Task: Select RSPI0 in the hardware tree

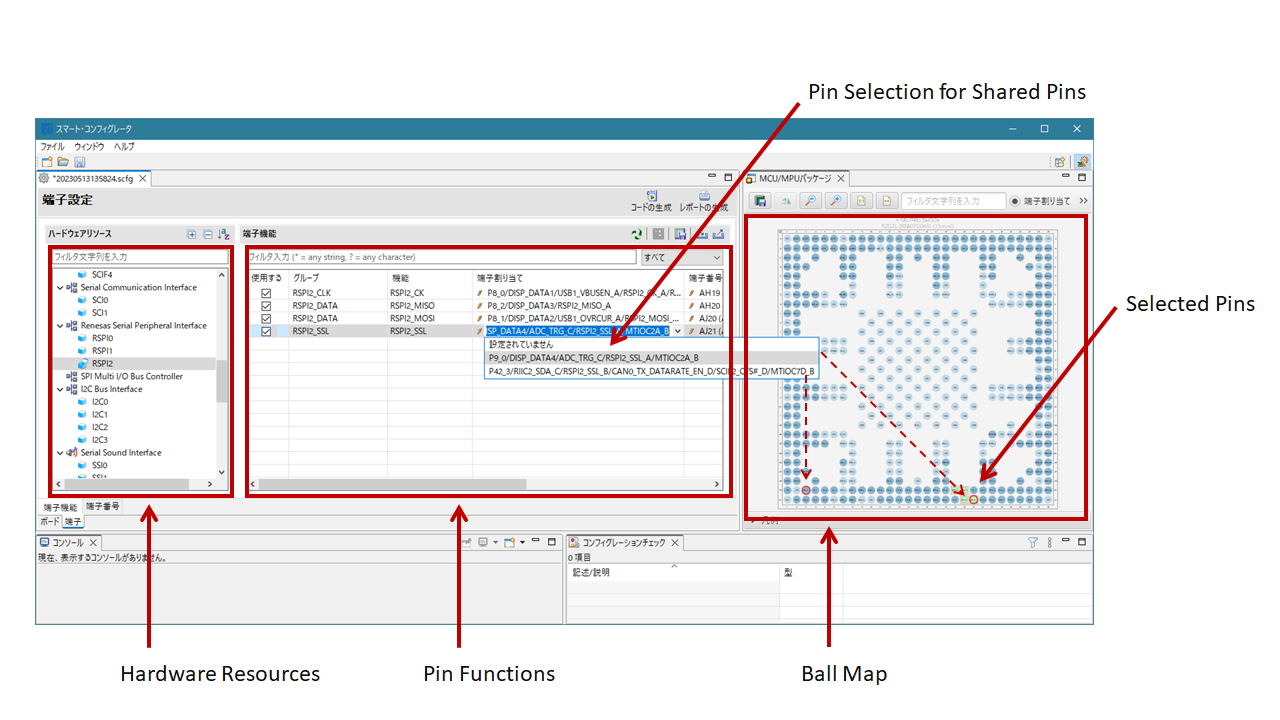Action: coord(102,338)
